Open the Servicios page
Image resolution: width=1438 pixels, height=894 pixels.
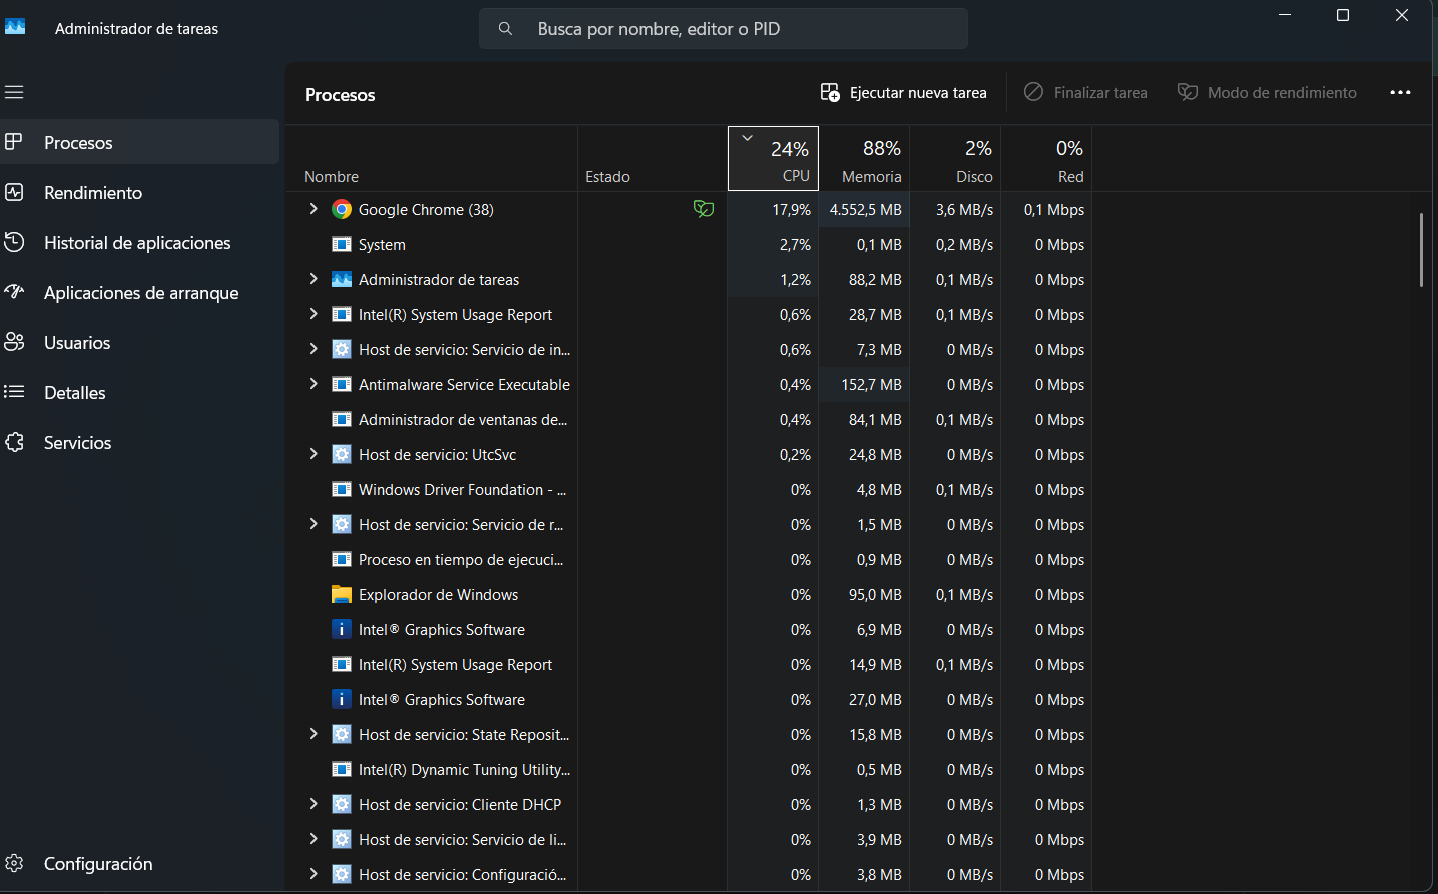pyautogui.click(x=139, y=442)
